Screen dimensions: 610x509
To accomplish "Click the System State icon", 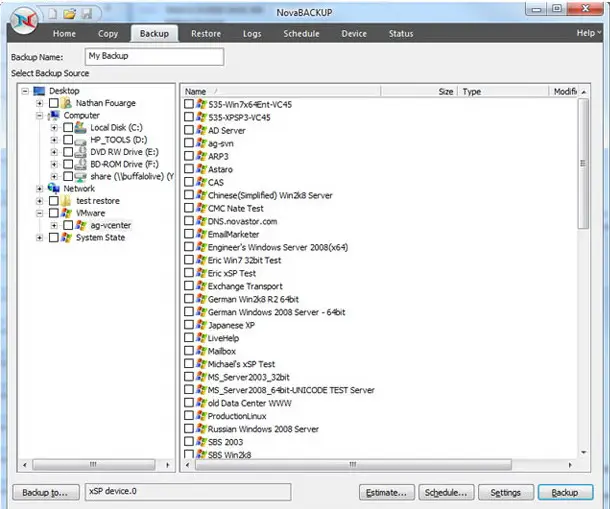I will [x=67, y=237].
